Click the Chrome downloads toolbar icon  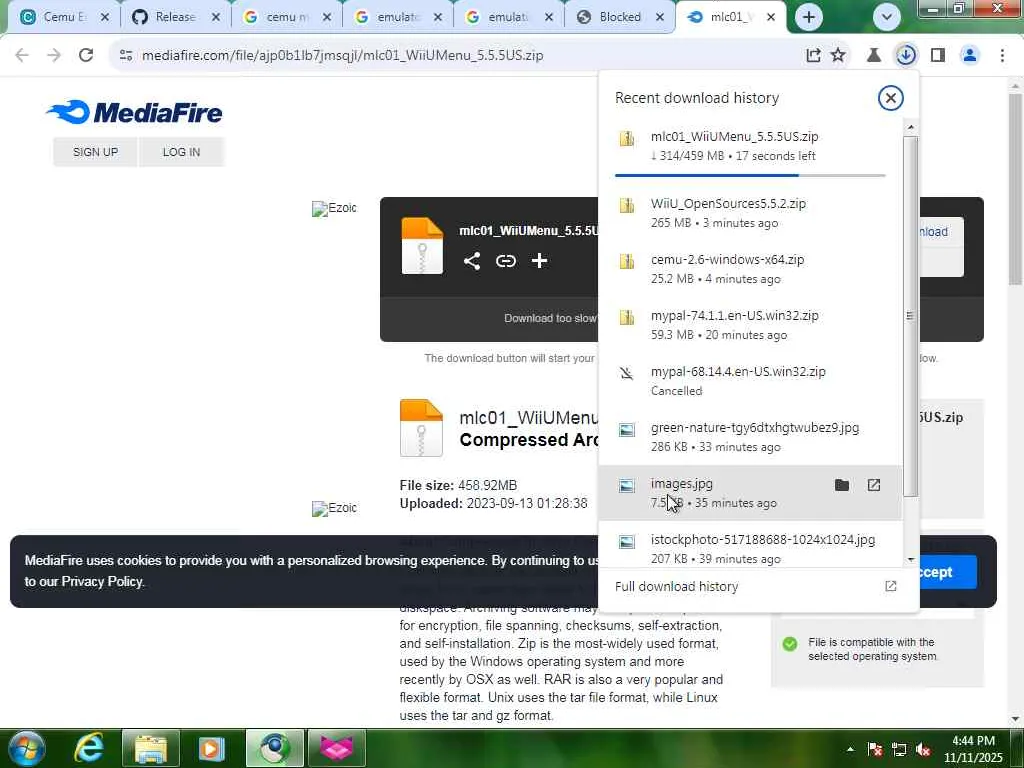click(906, 55)
